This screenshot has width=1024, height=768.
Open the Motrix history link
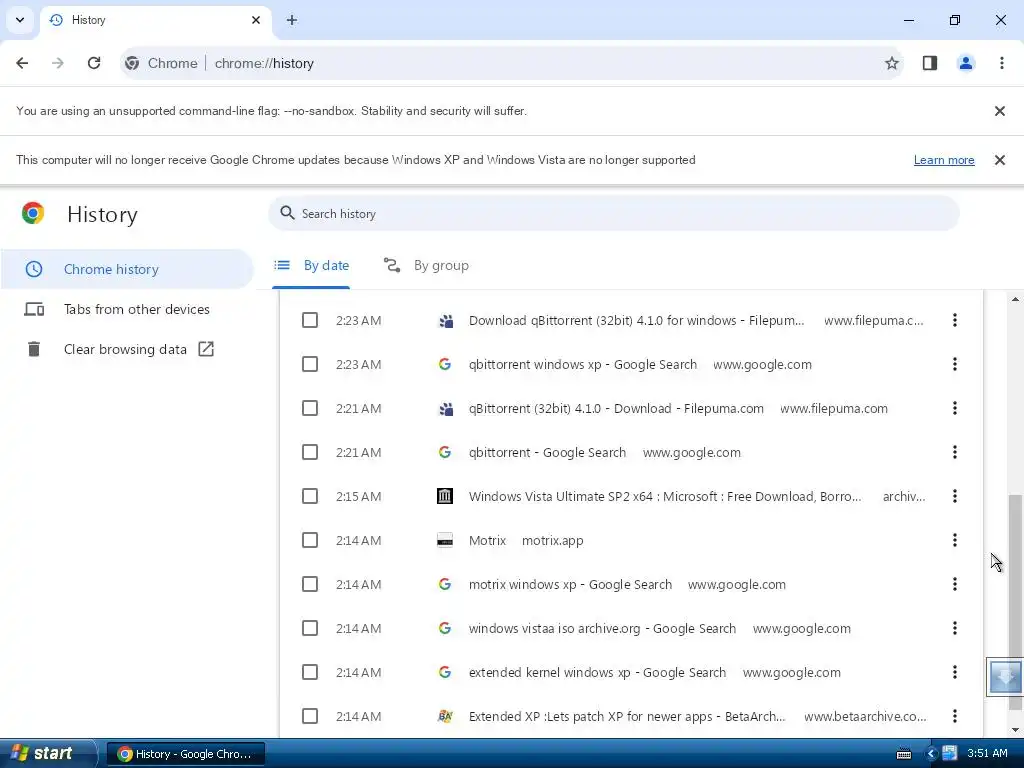[x=487, y=541]
